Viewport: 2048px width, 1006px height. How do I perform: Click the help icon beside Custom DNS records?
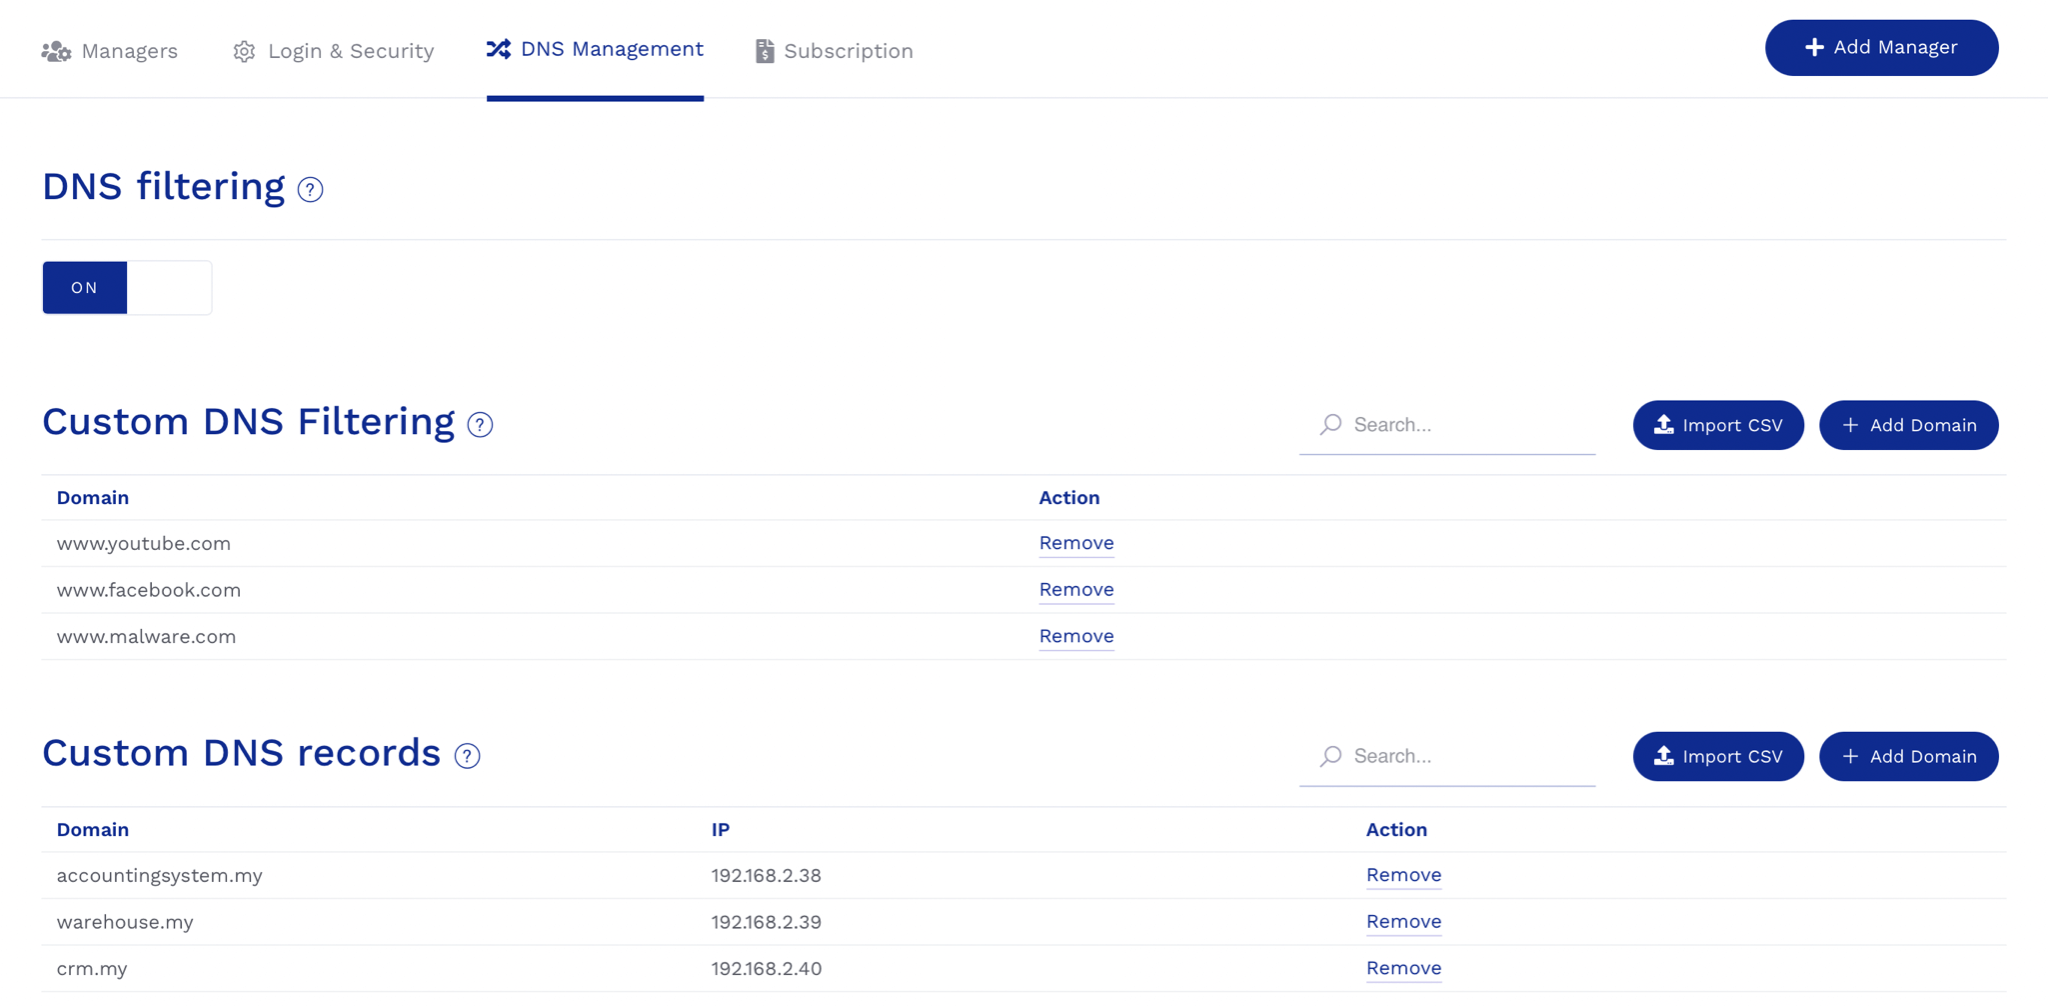[467, 756]
